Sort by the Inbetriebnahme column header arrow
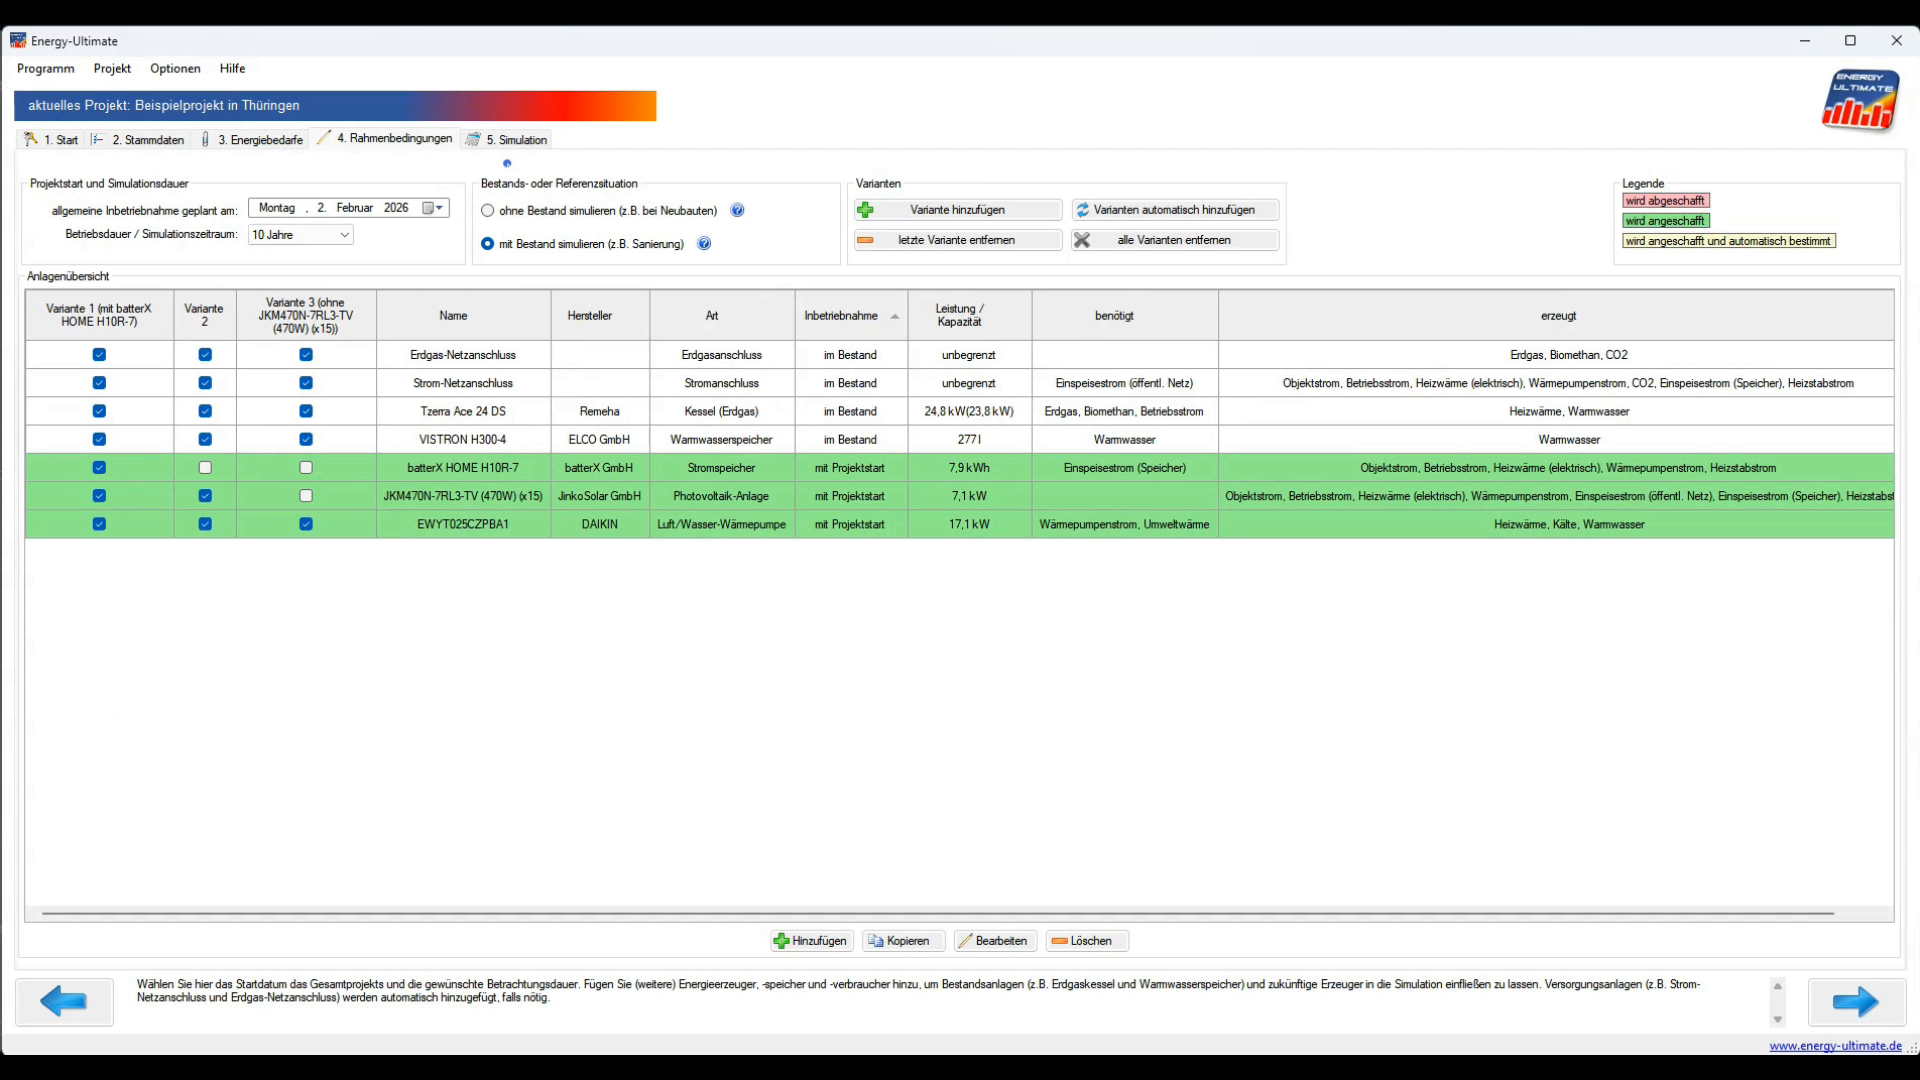The image size is (1920, 1080). [x=895, y=316]
